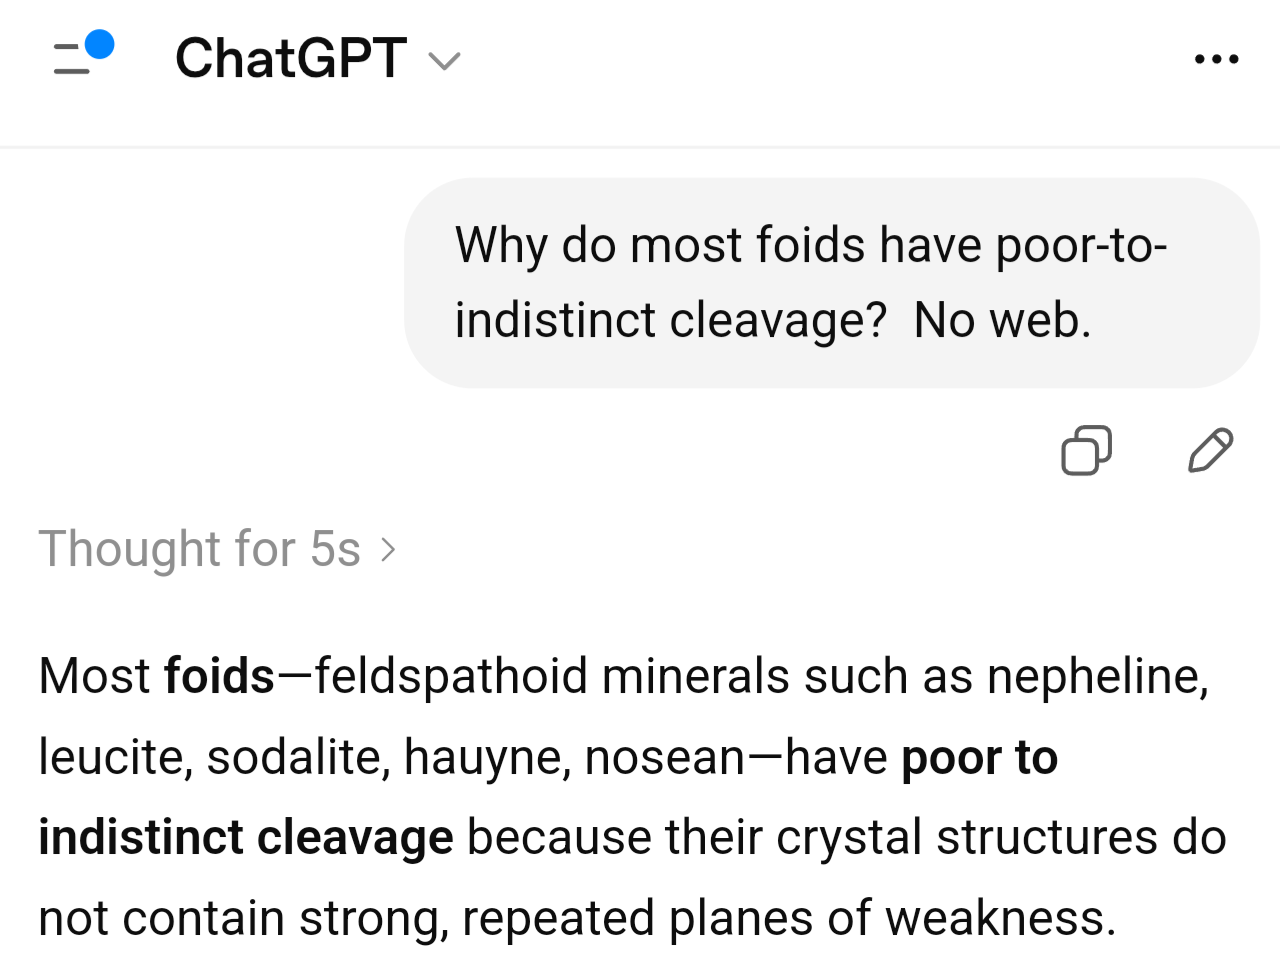Screen dimensions: 1280x974
Task: Expand the 'Thought for 5s' chevron
Action: click(388, 549)
